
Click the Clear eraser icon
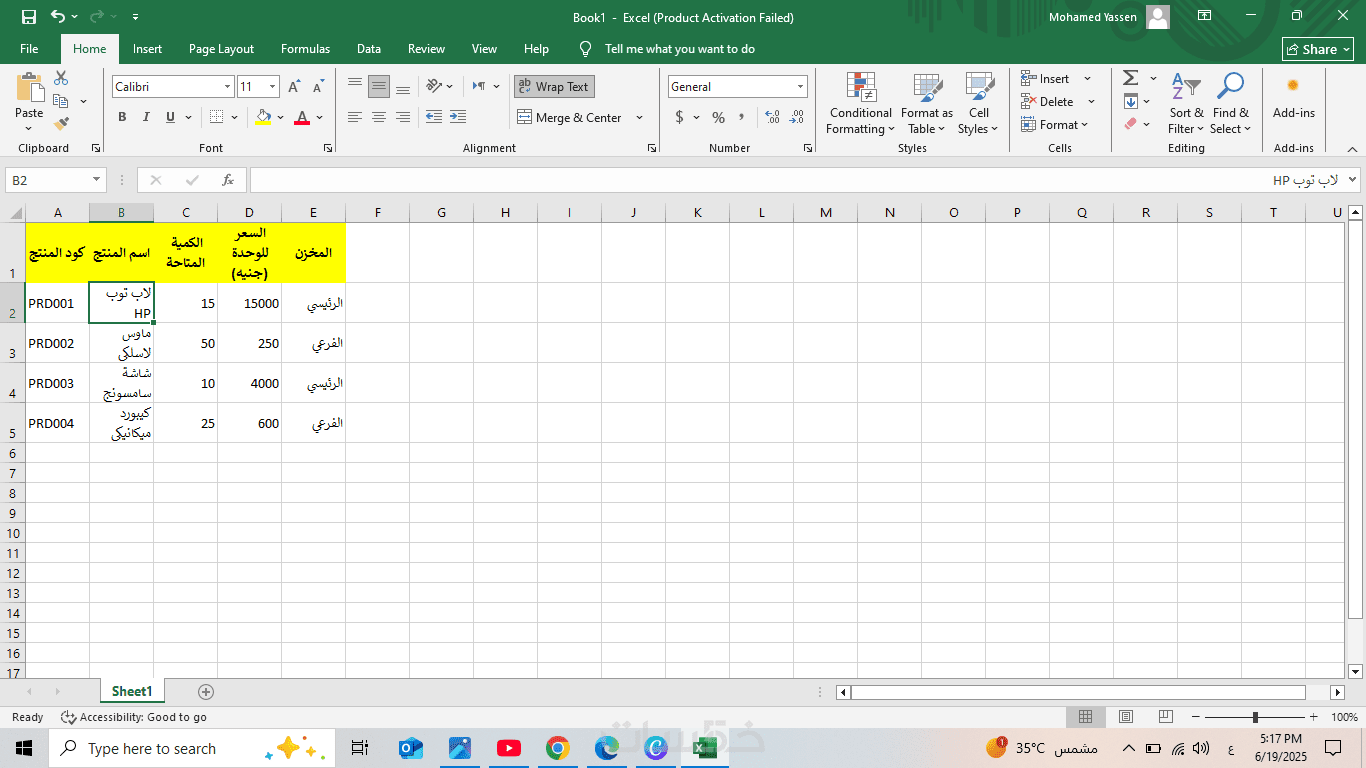click(x=1130, y=124)
